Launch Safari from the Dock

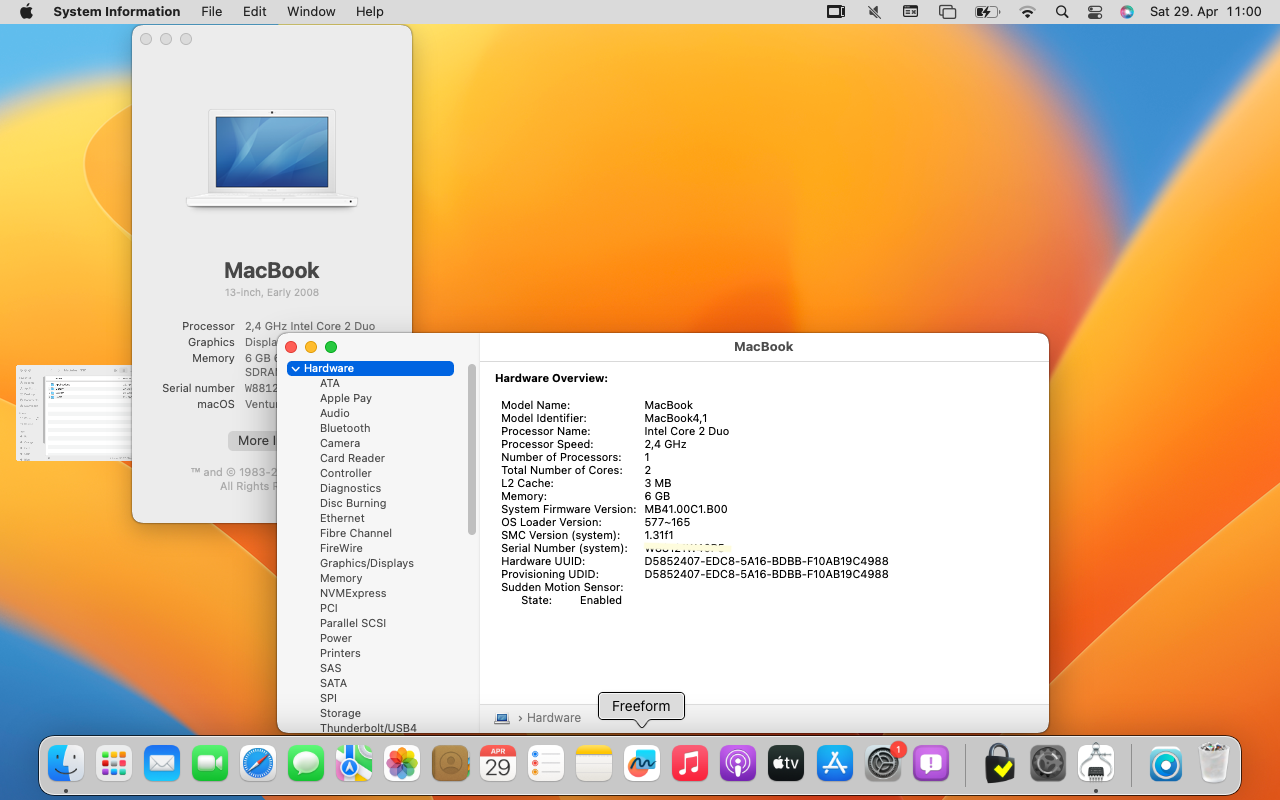coord(258,764)
